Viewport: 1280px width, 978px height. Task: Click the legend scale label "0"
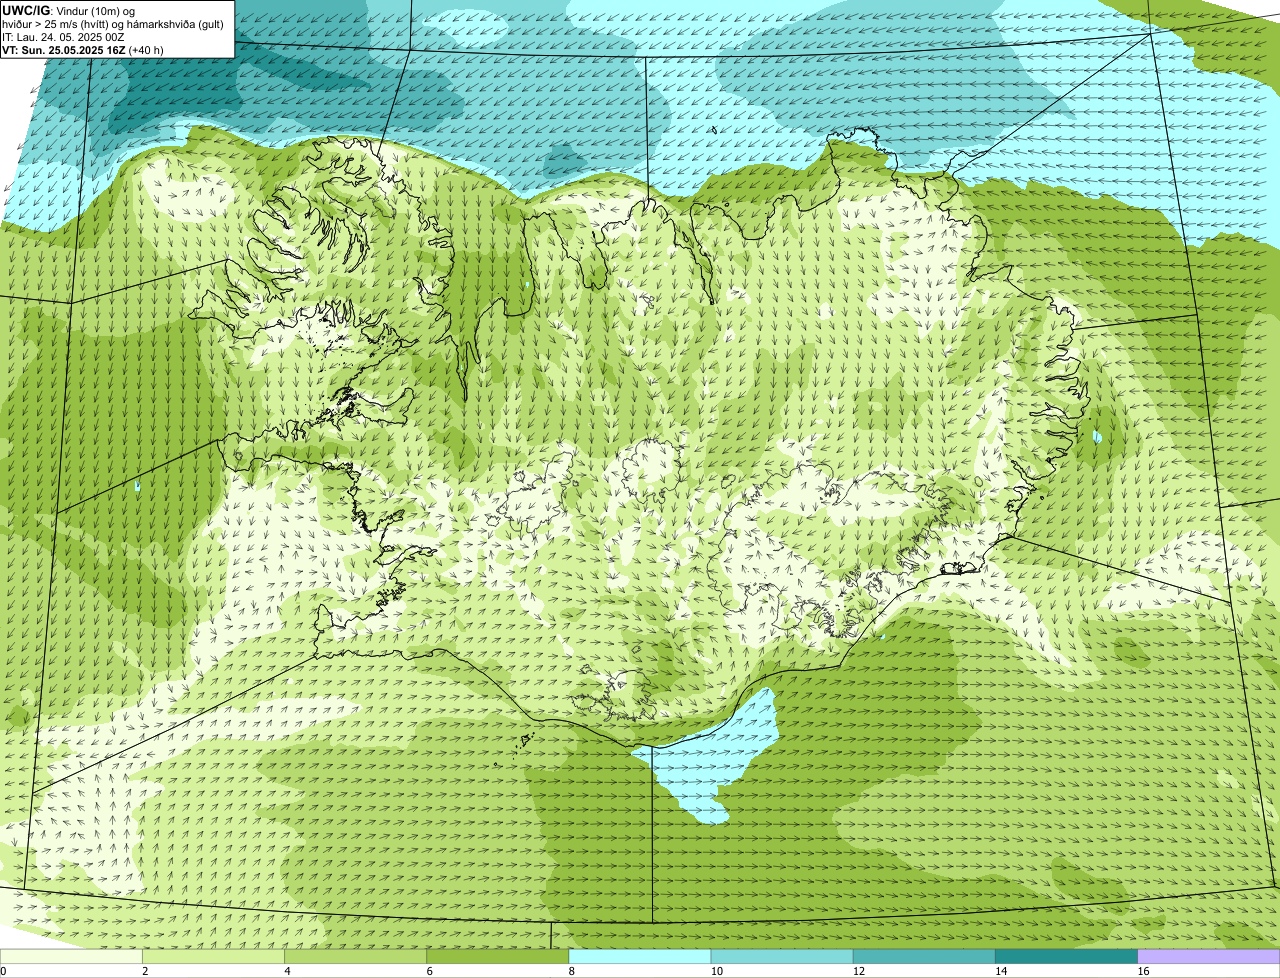click(3, 971)
